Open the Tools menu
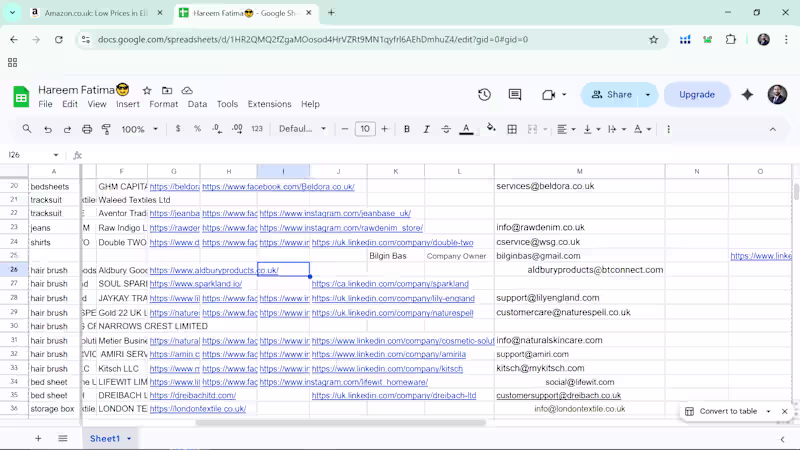This screenshot has width=800, height=450. [x=227, y=104]
